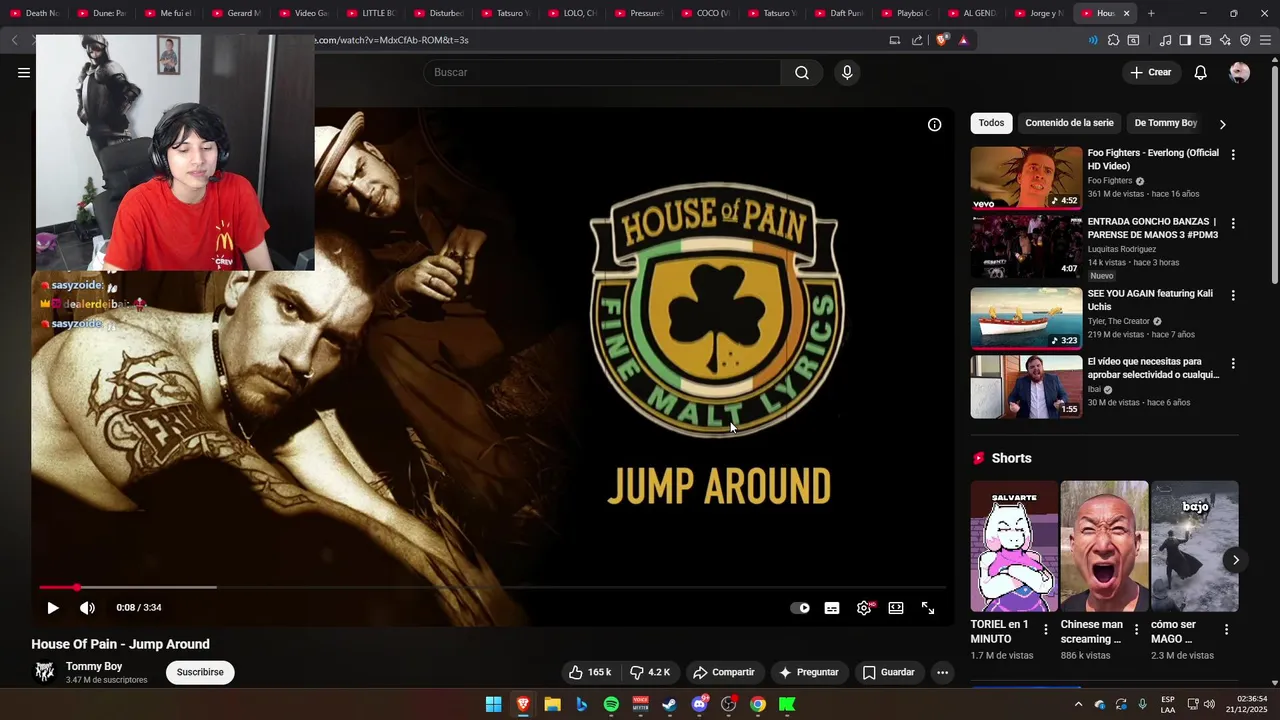
Task: Open more actions ellipsis below video
Action: pos(942,672)
